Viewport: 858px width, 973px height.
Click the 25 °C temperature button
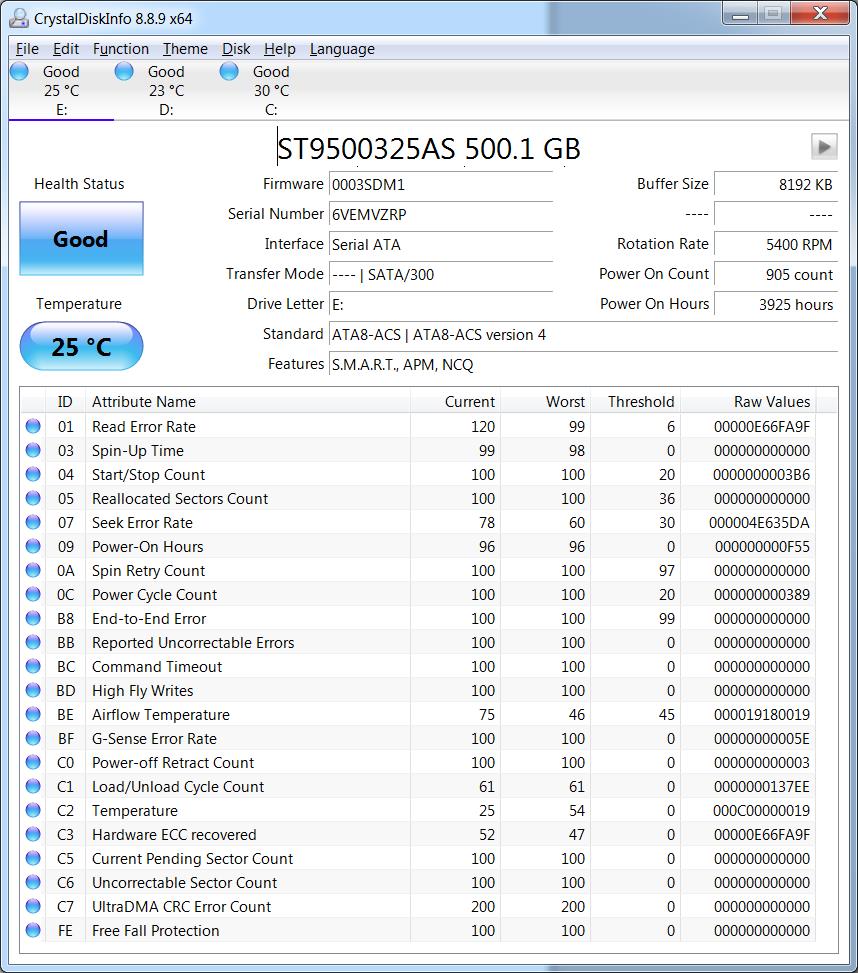tap(81, 346)
